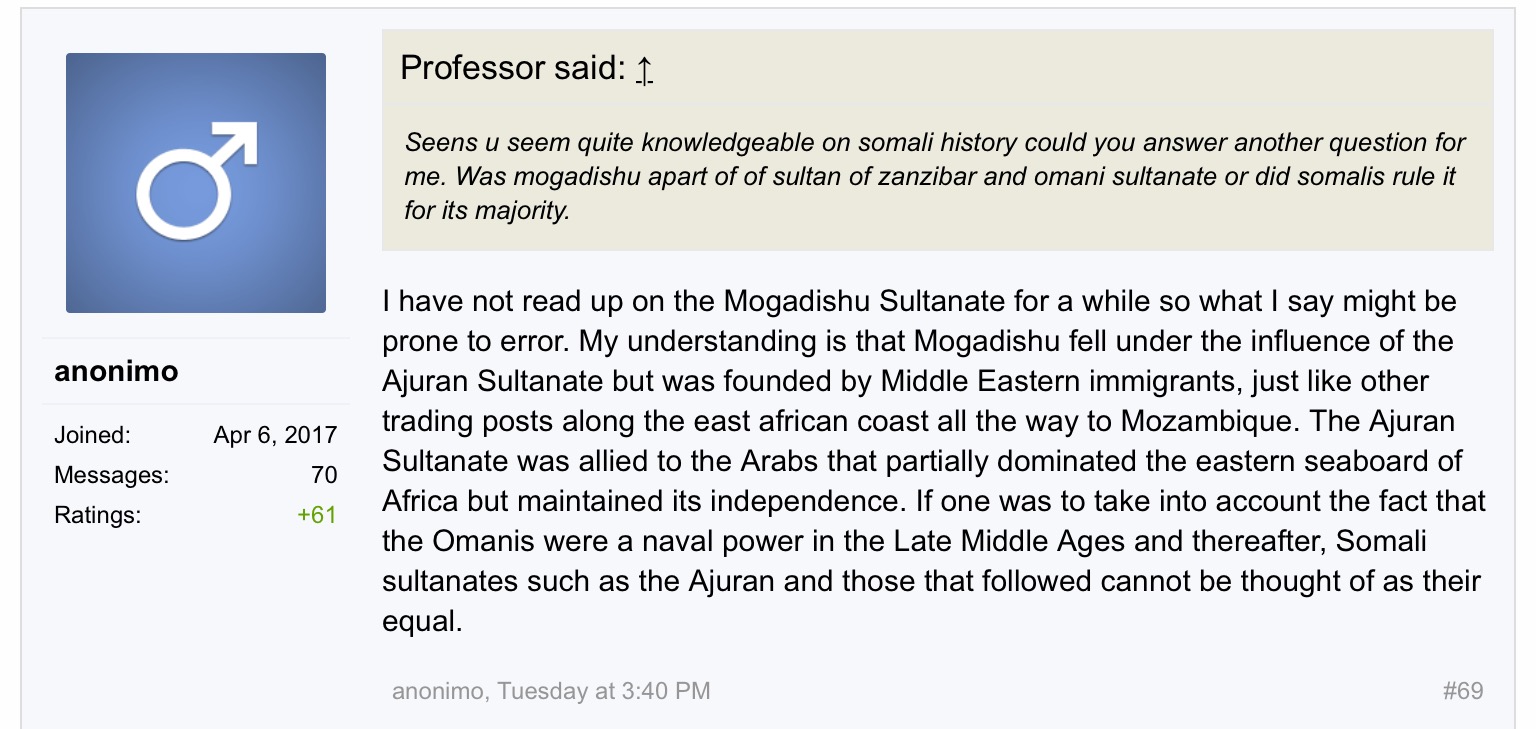View the messages count 70
The height and width of the screenshot is (729, 1536).
click(x=324, y=476)
